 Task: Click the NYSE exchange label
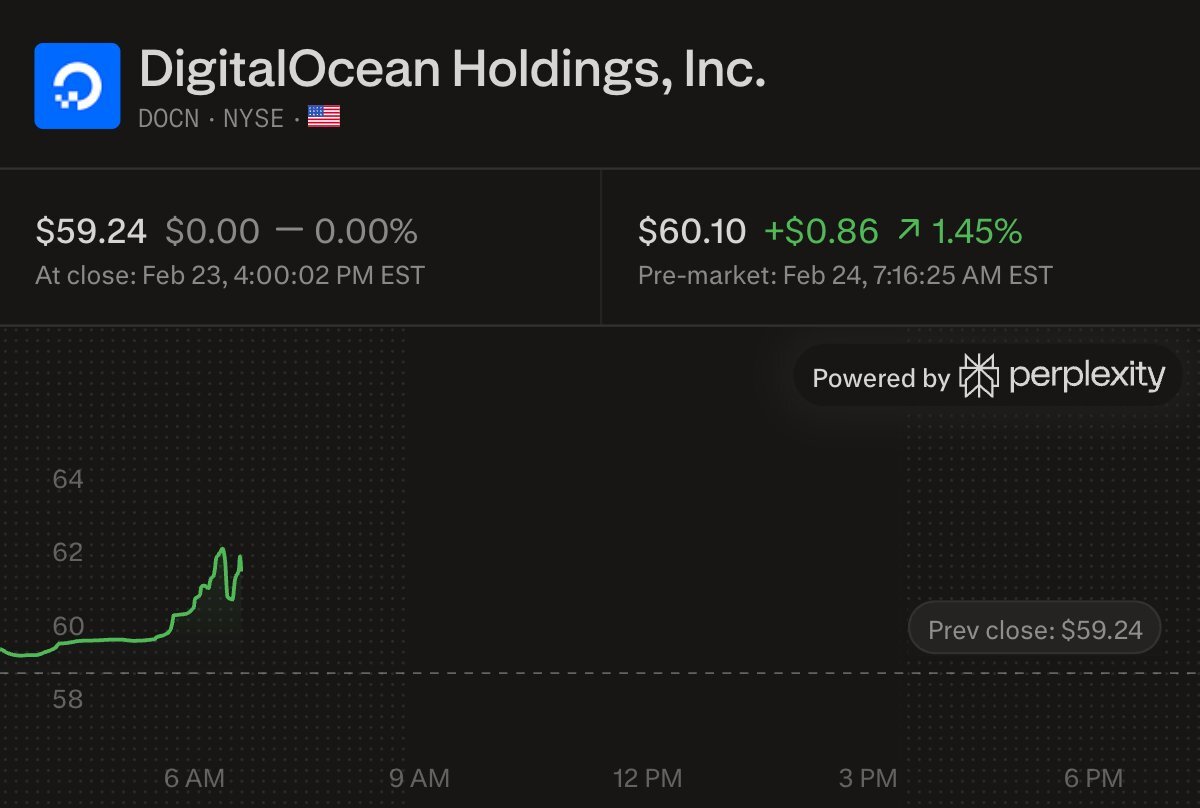click(254, 118)
